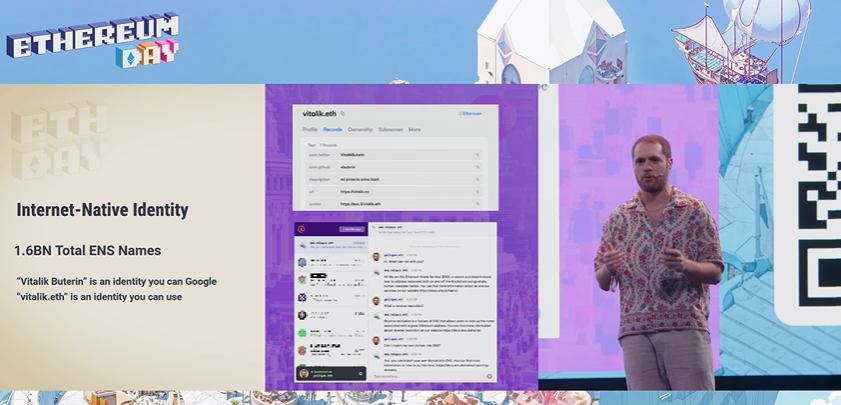Viewport: 841px width, 405px height.
Task: Click the Ethereum Day logo
Action: coord(93,41)
